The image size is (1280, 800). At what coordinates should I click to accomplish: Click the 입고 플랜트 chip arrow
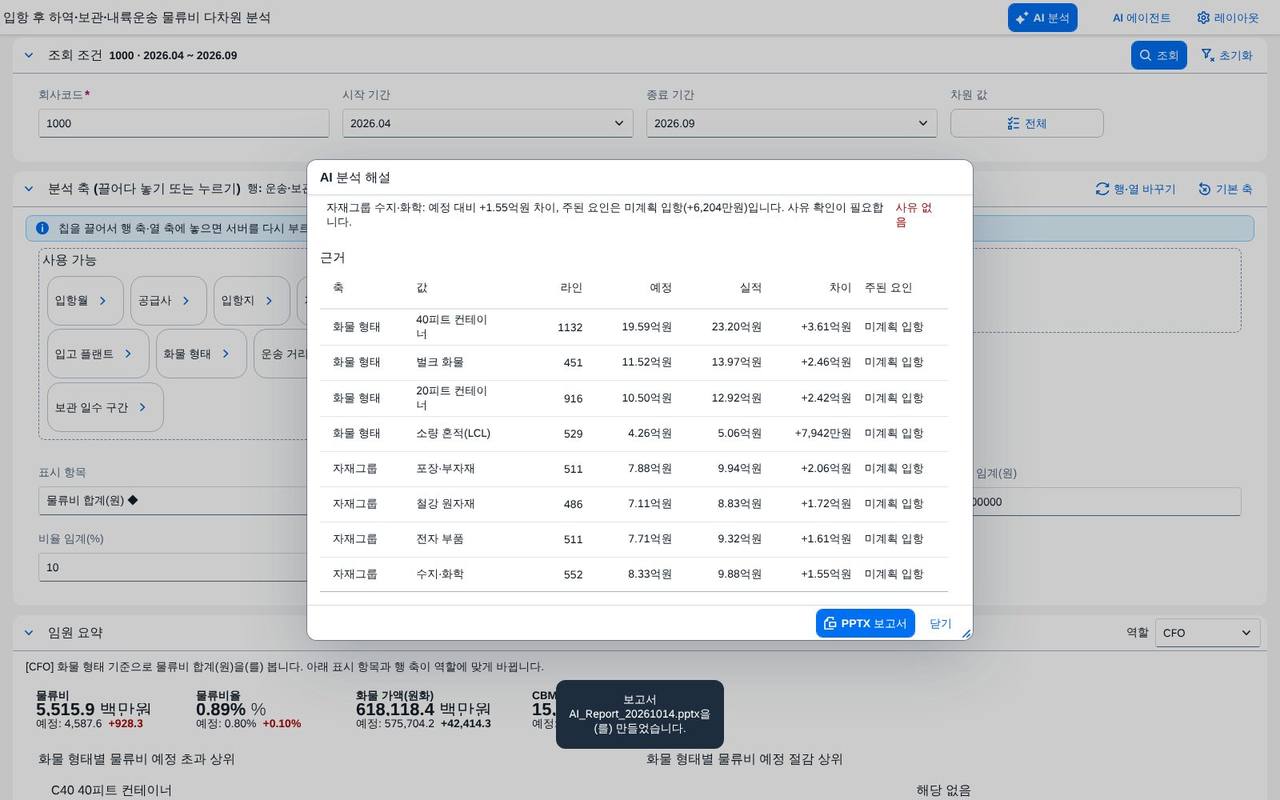(130, 354)
